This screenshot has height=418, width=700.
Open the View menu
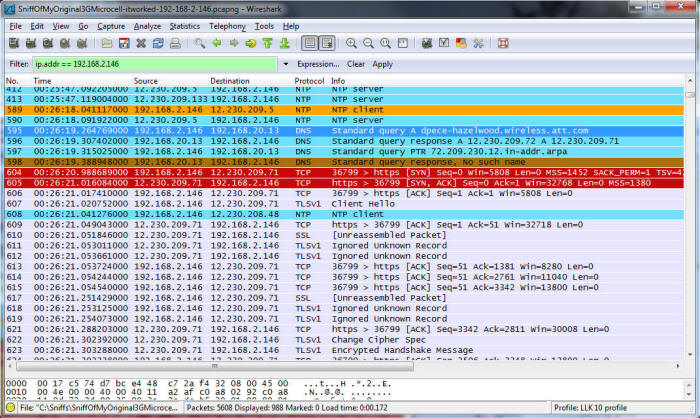pos(61,26)
